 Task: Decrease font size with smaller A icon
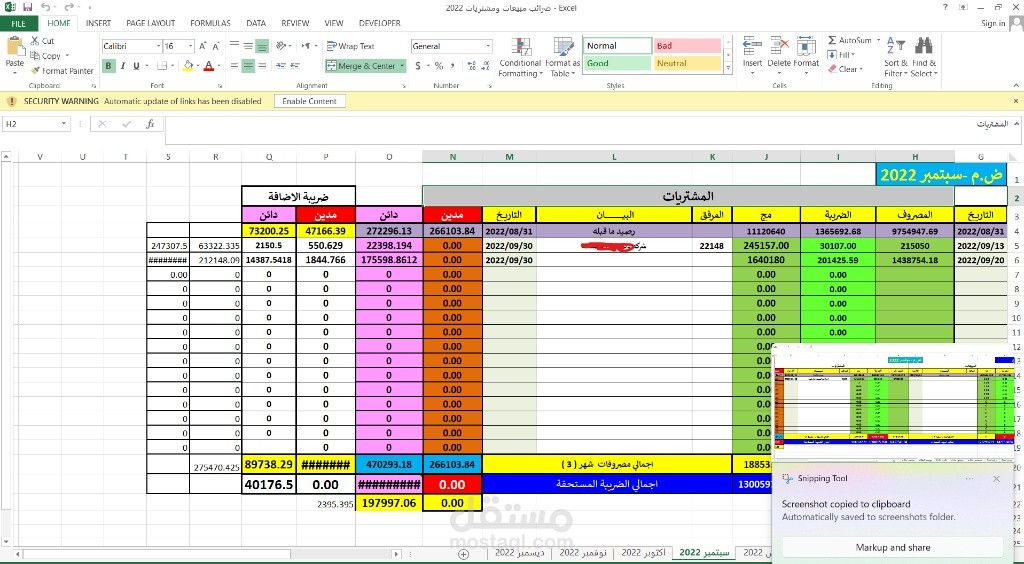point(216,46)
